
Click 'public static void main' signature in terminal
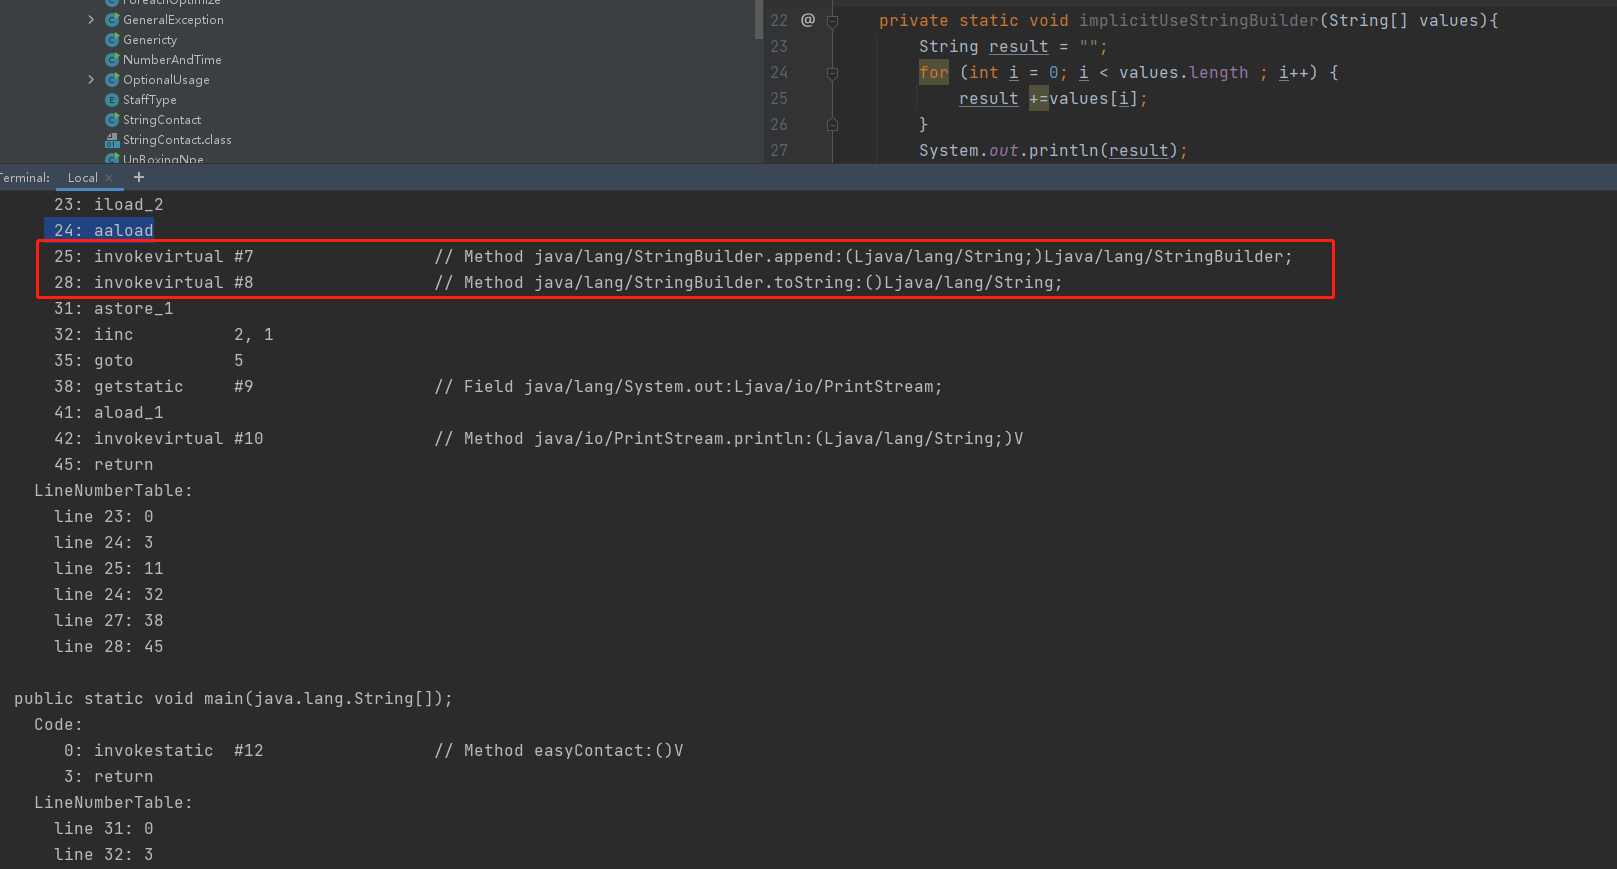(x=233, y=699)
